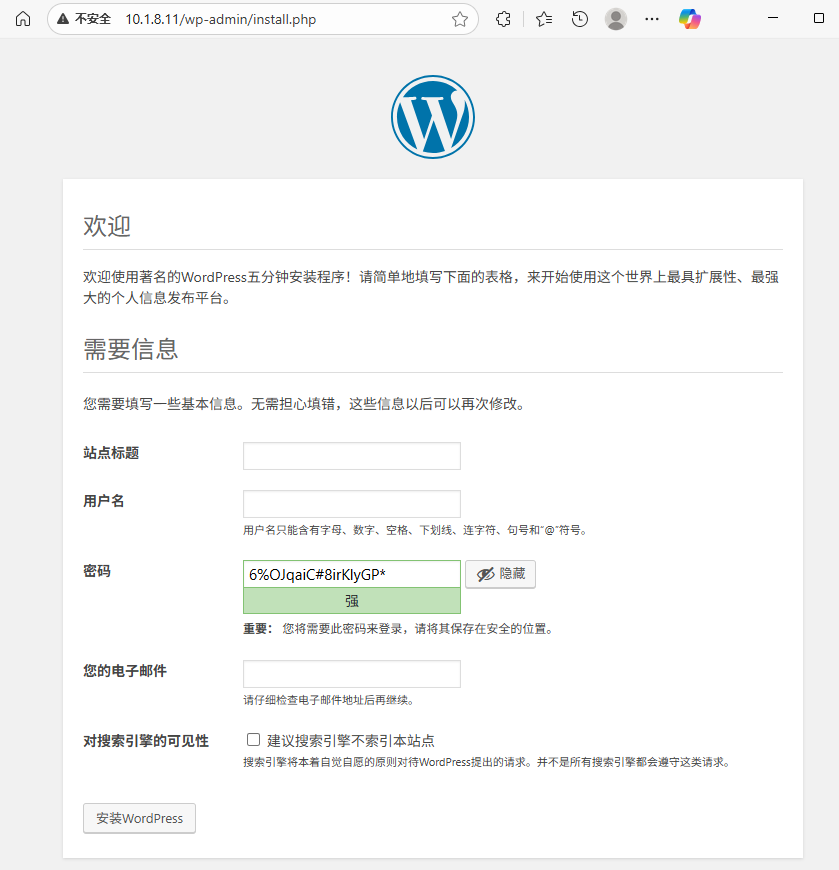Launch the Copilot sidebar icon
839x870 pixels.
point(690,19)
